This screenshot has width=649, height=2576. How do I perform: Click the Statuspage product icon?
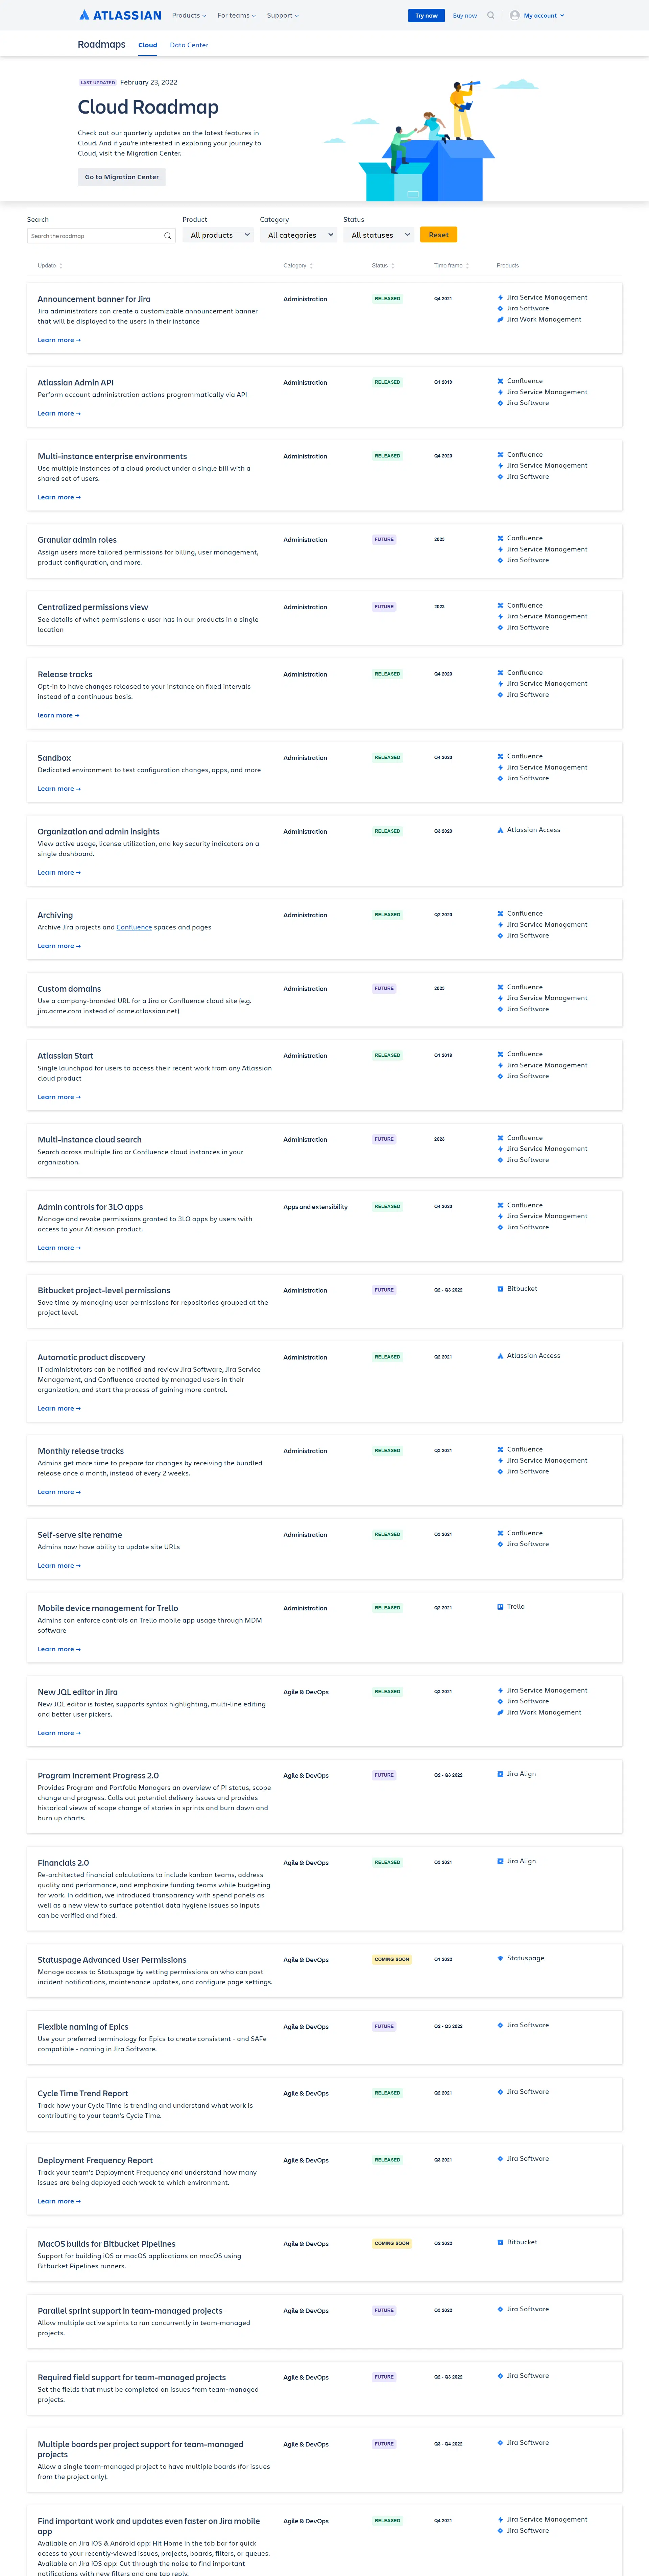(x=500, y=1958)
